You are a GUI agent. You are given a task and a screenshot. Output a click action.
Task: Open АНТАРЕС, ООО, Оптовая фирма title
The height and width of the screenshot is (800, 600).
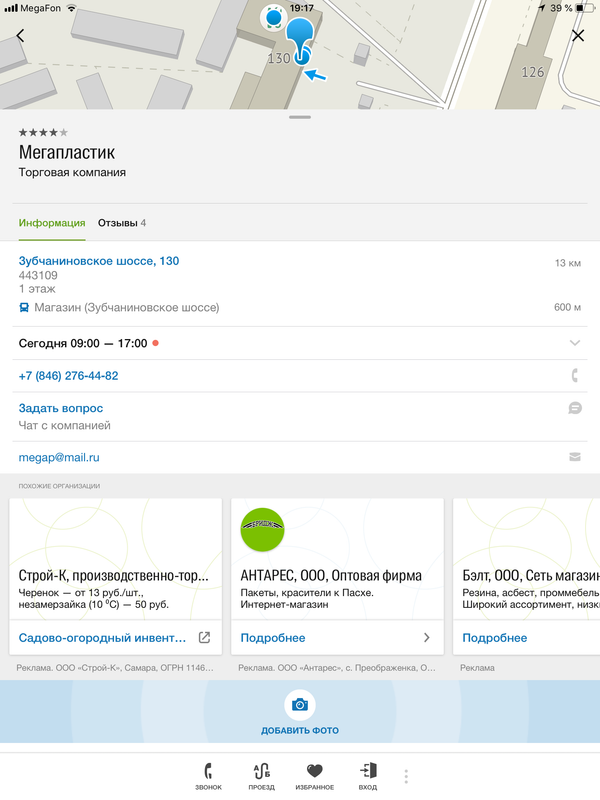[331, 576]
